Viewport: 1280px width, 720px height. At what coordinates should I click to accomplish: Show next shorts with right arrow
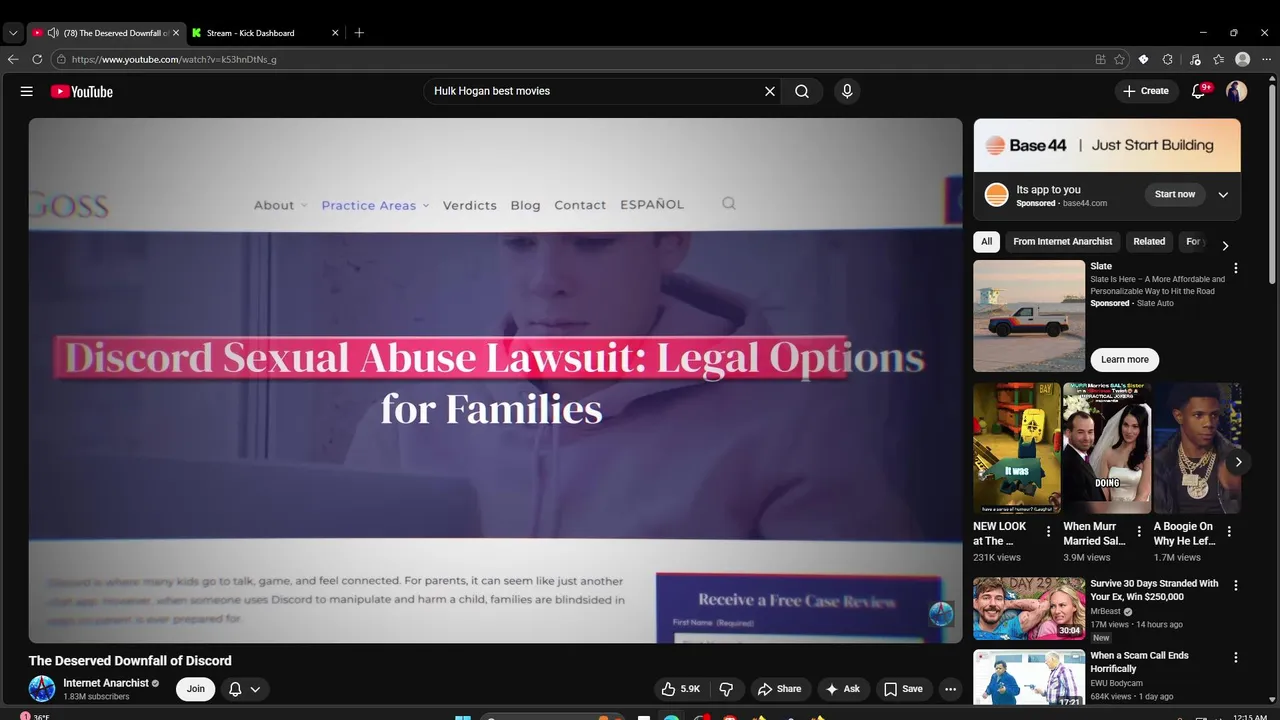1238,462
